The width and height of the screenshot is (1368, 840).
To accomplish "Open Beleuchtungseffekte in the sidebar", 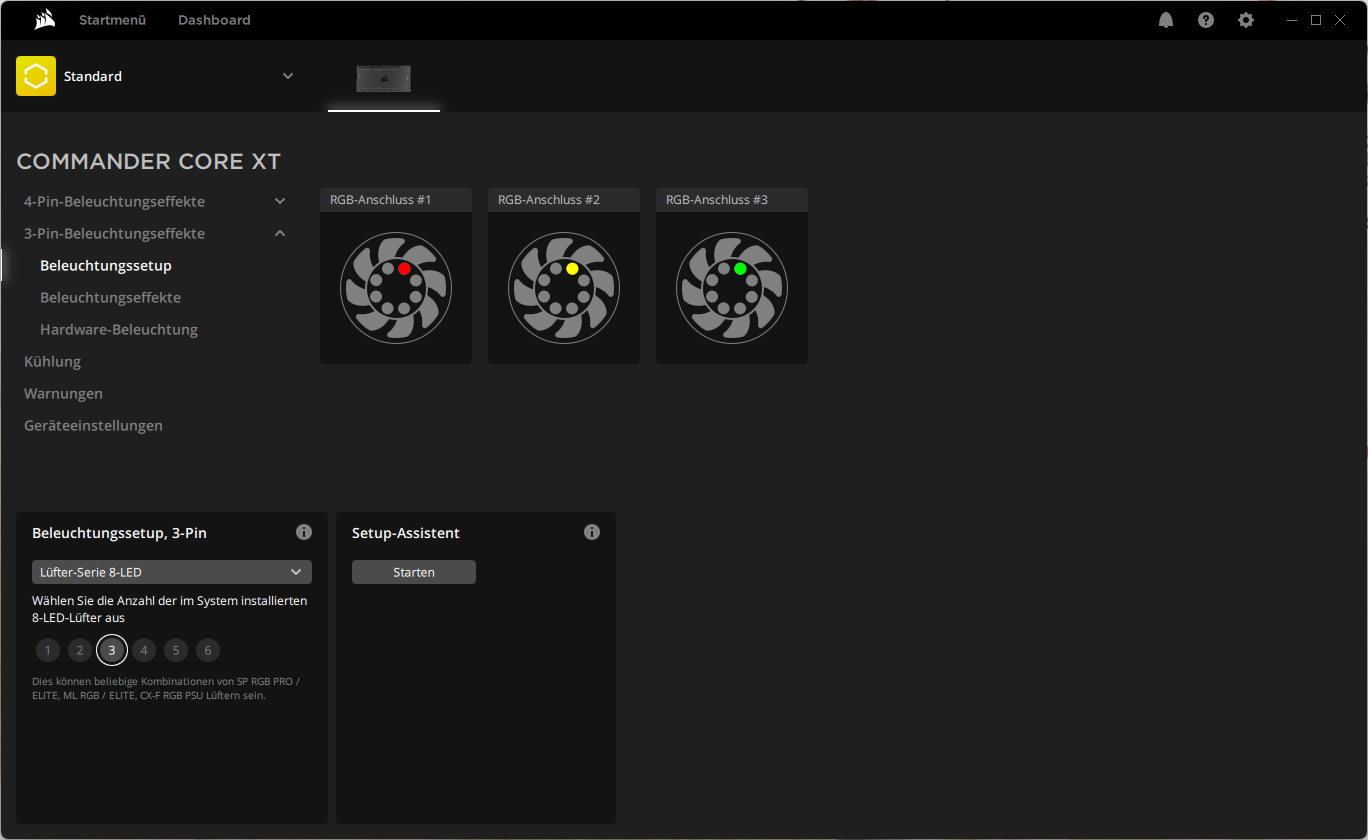I will pos(110,297).
